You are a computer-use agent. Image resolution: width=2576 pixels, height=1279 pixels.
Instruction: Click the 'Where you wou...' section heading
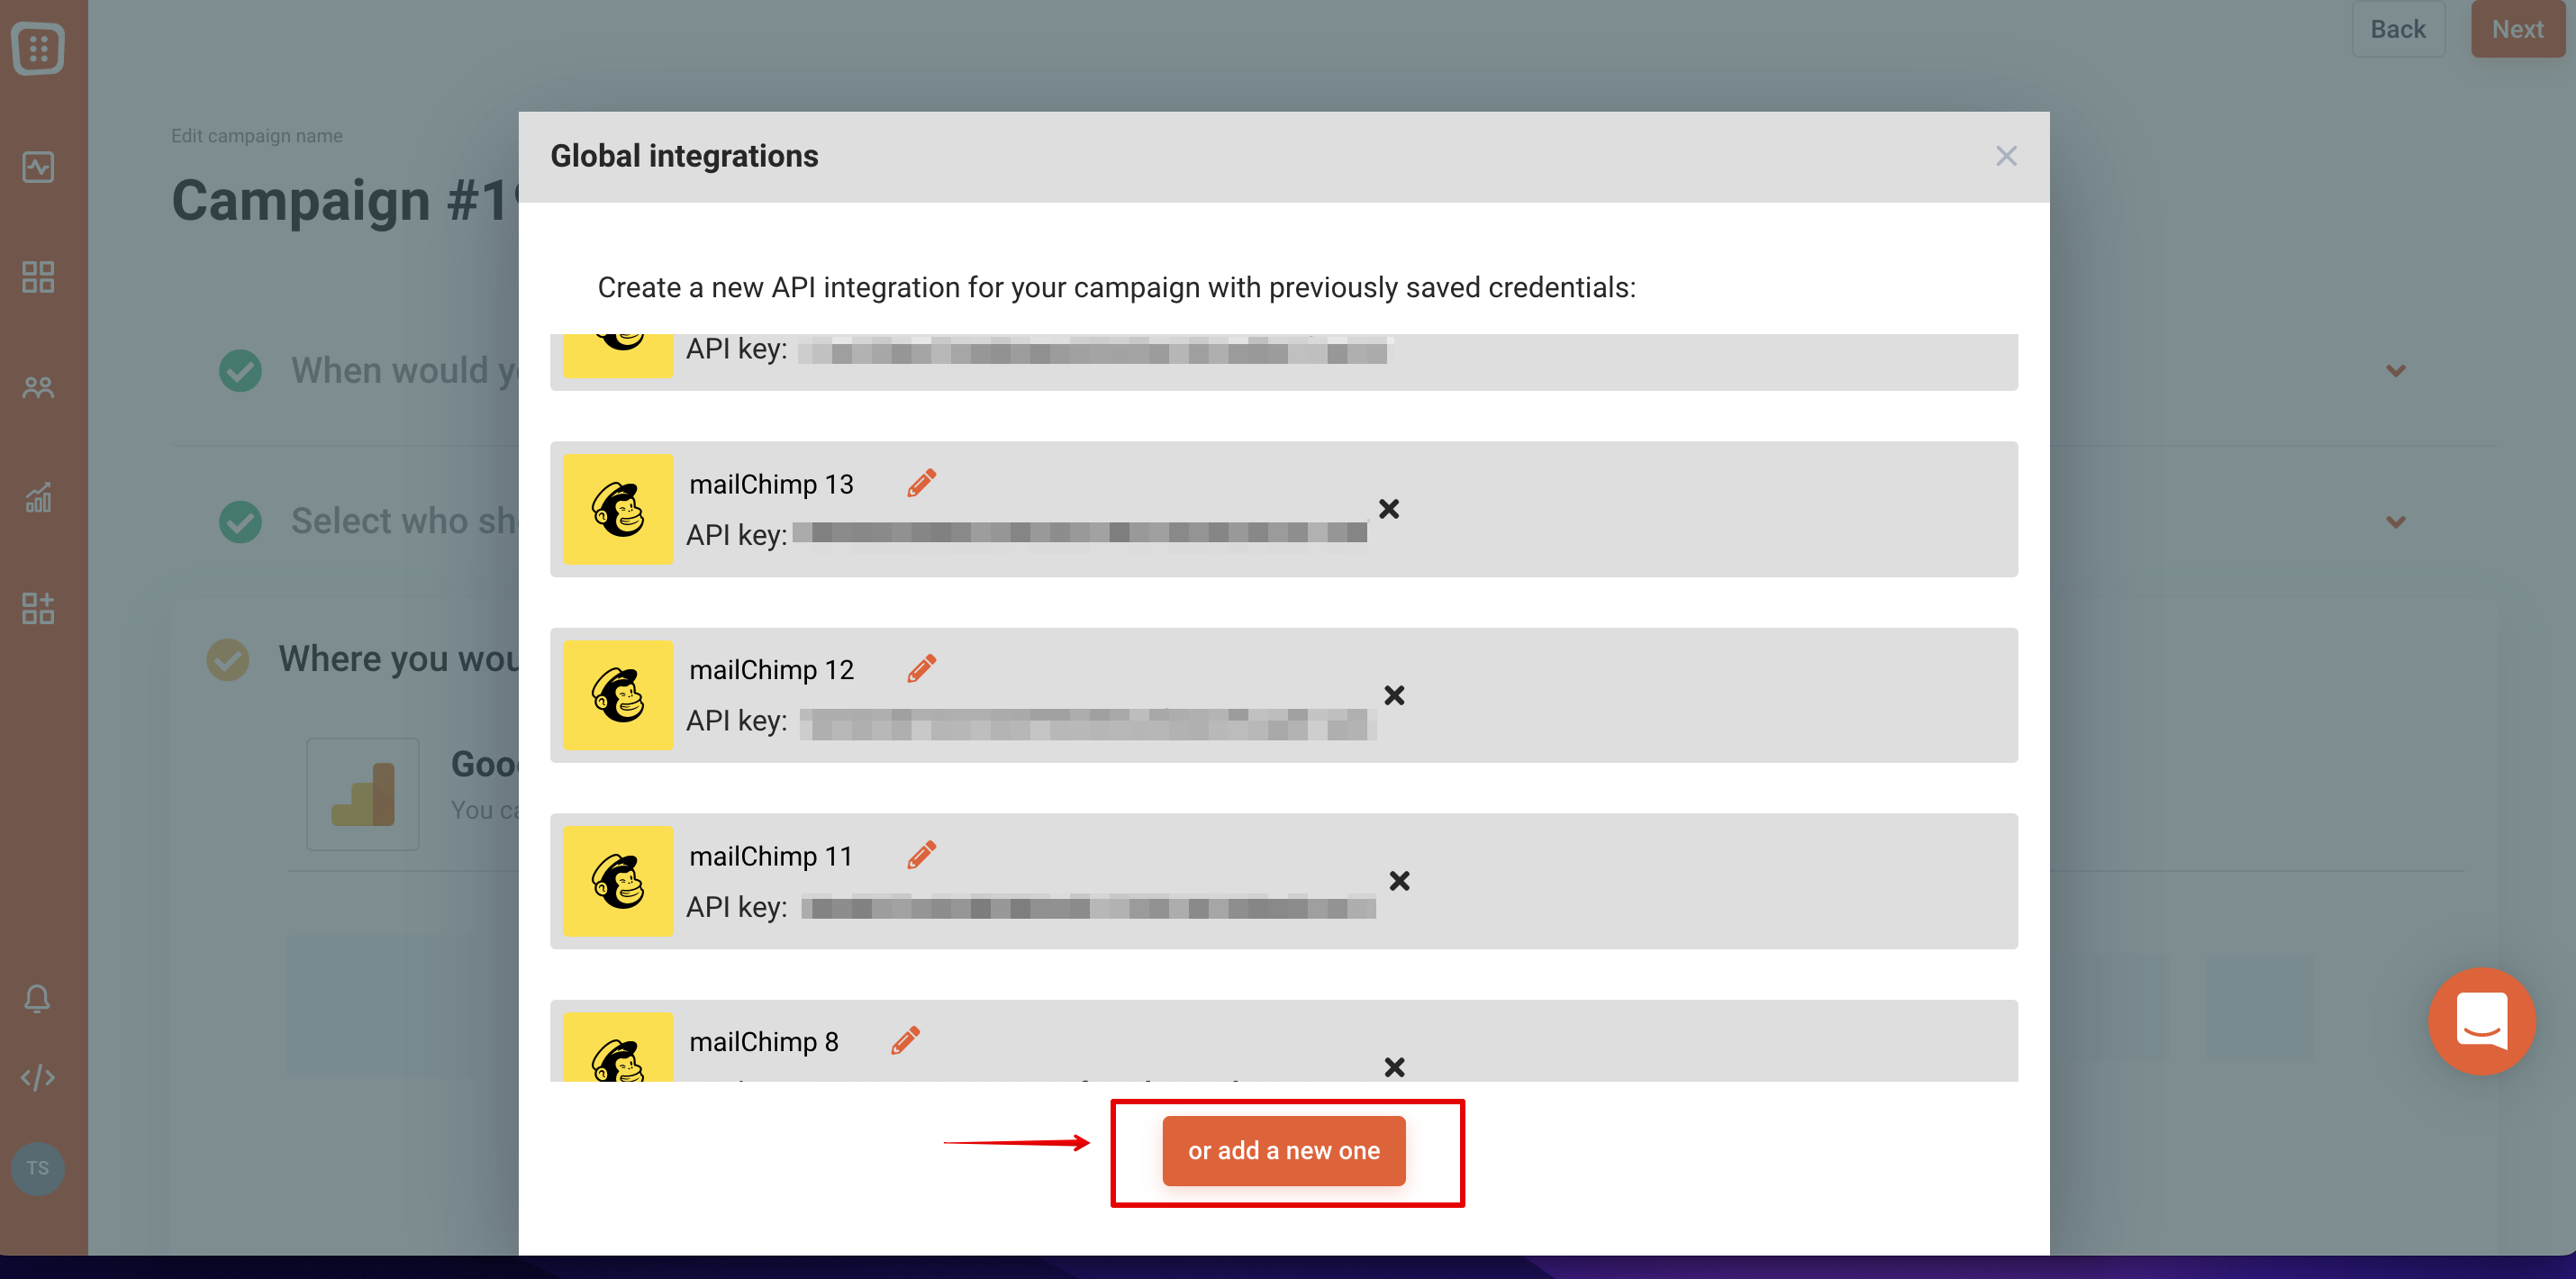(x=398, y=659)
